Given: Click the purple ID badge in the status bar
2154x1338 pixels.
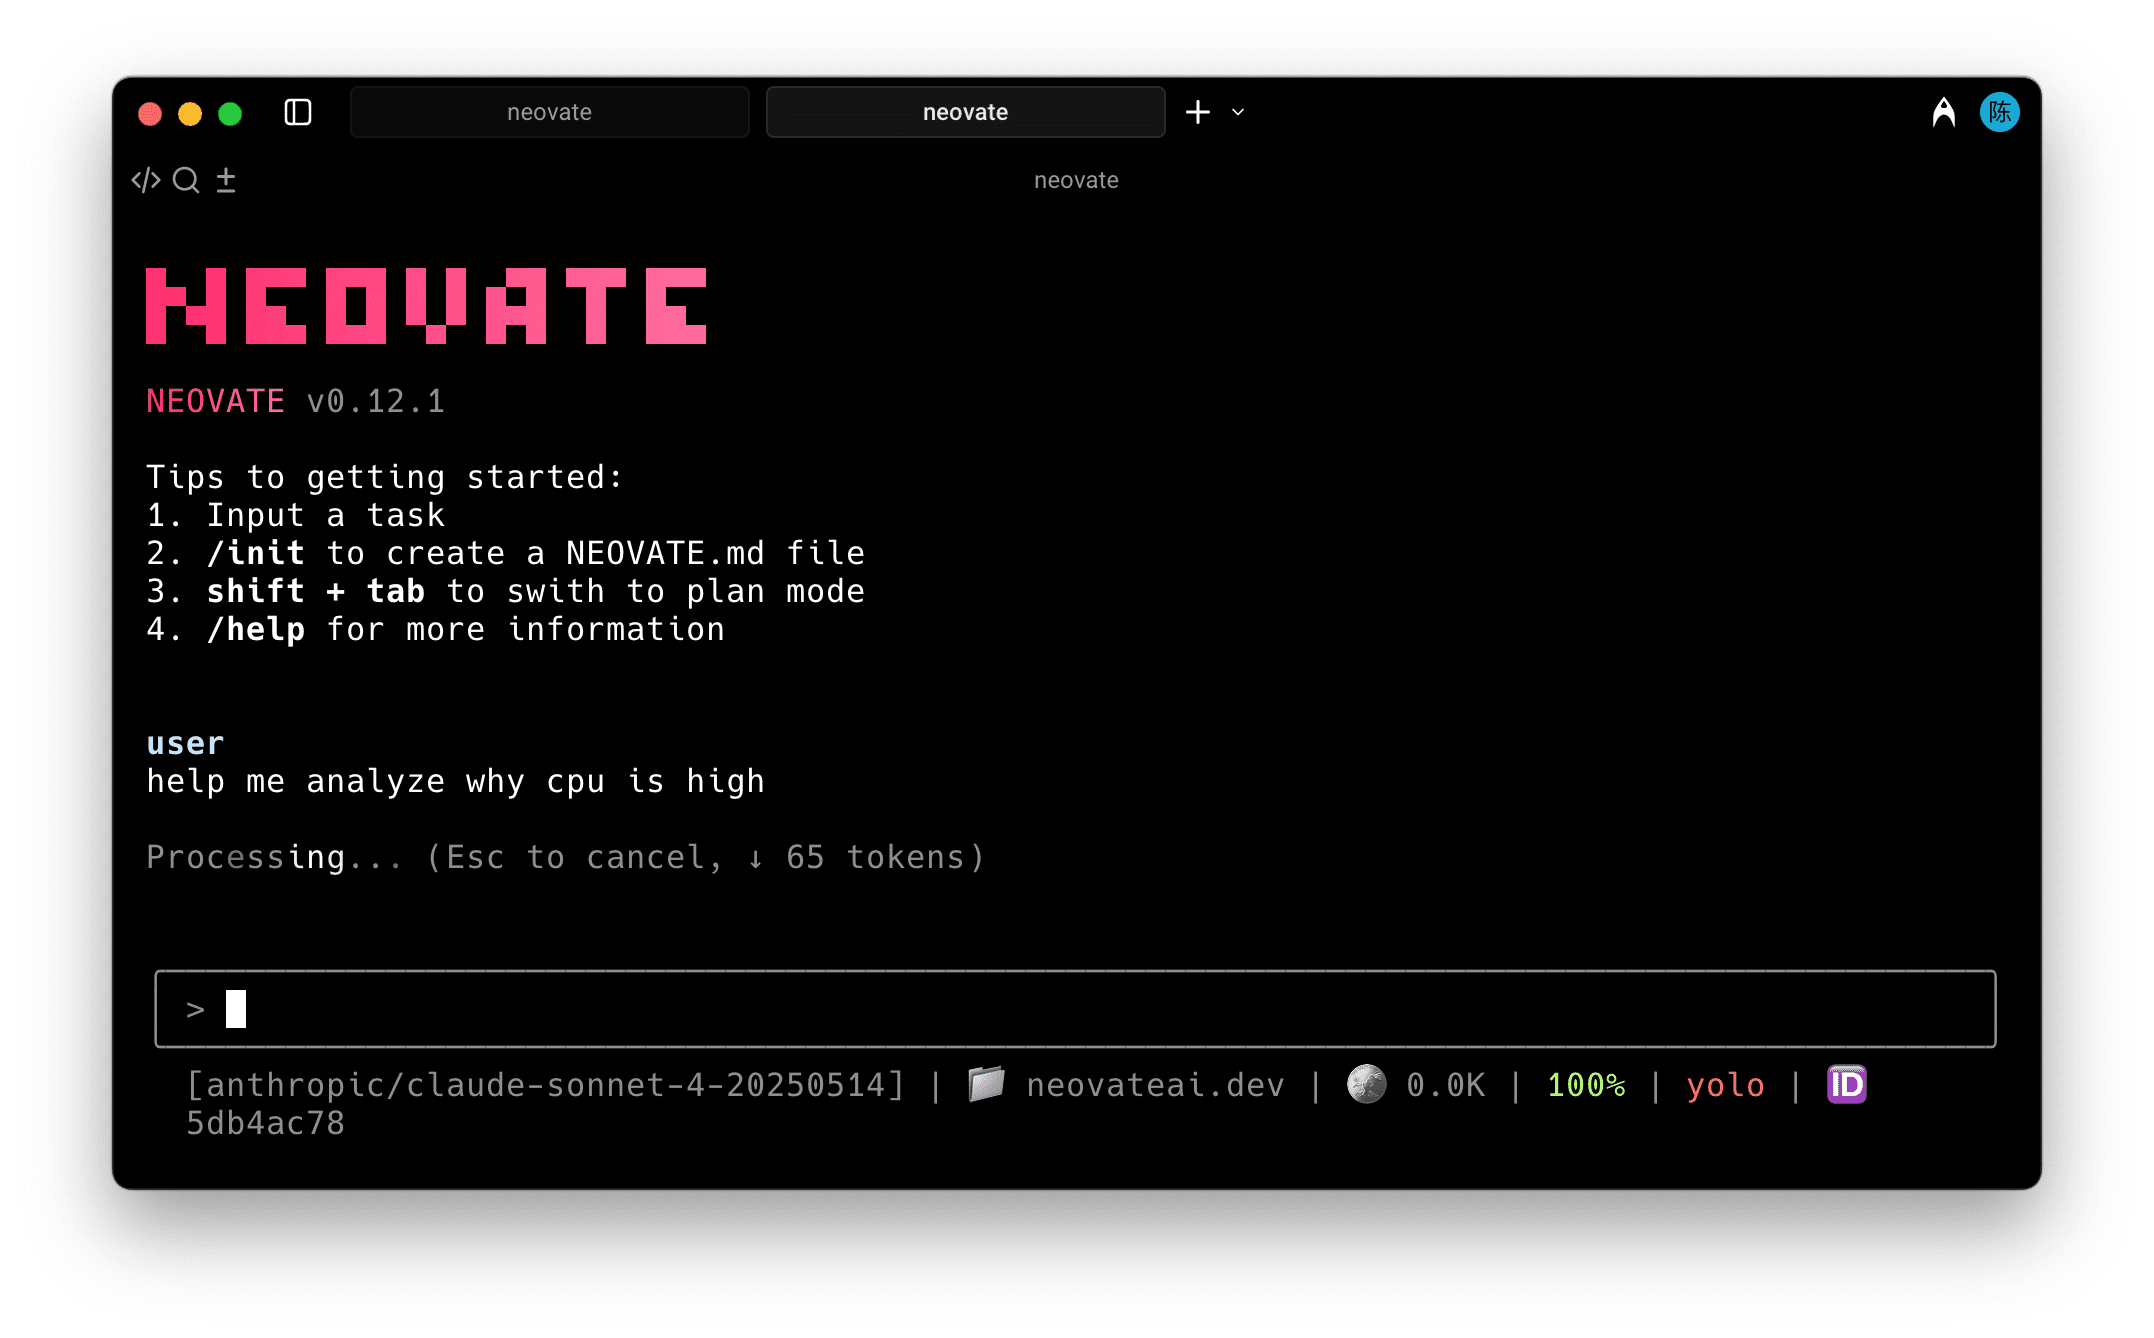Looking at the screenshot, I should (1845, 1084).
